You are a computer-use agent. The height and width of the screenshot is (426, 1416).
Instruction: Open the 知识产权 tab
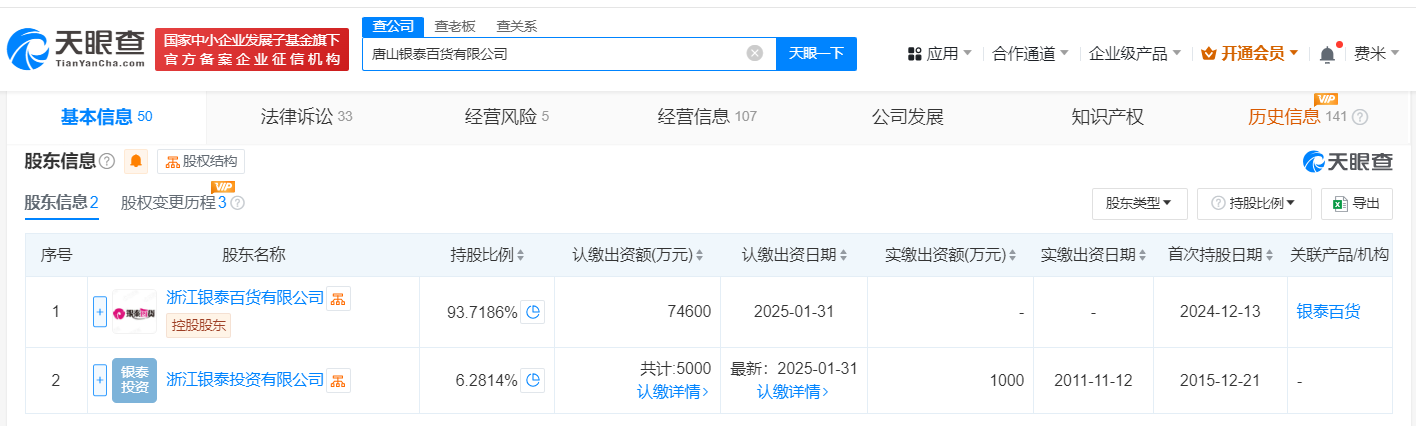pyautogui.click(x=1107, y=117)
